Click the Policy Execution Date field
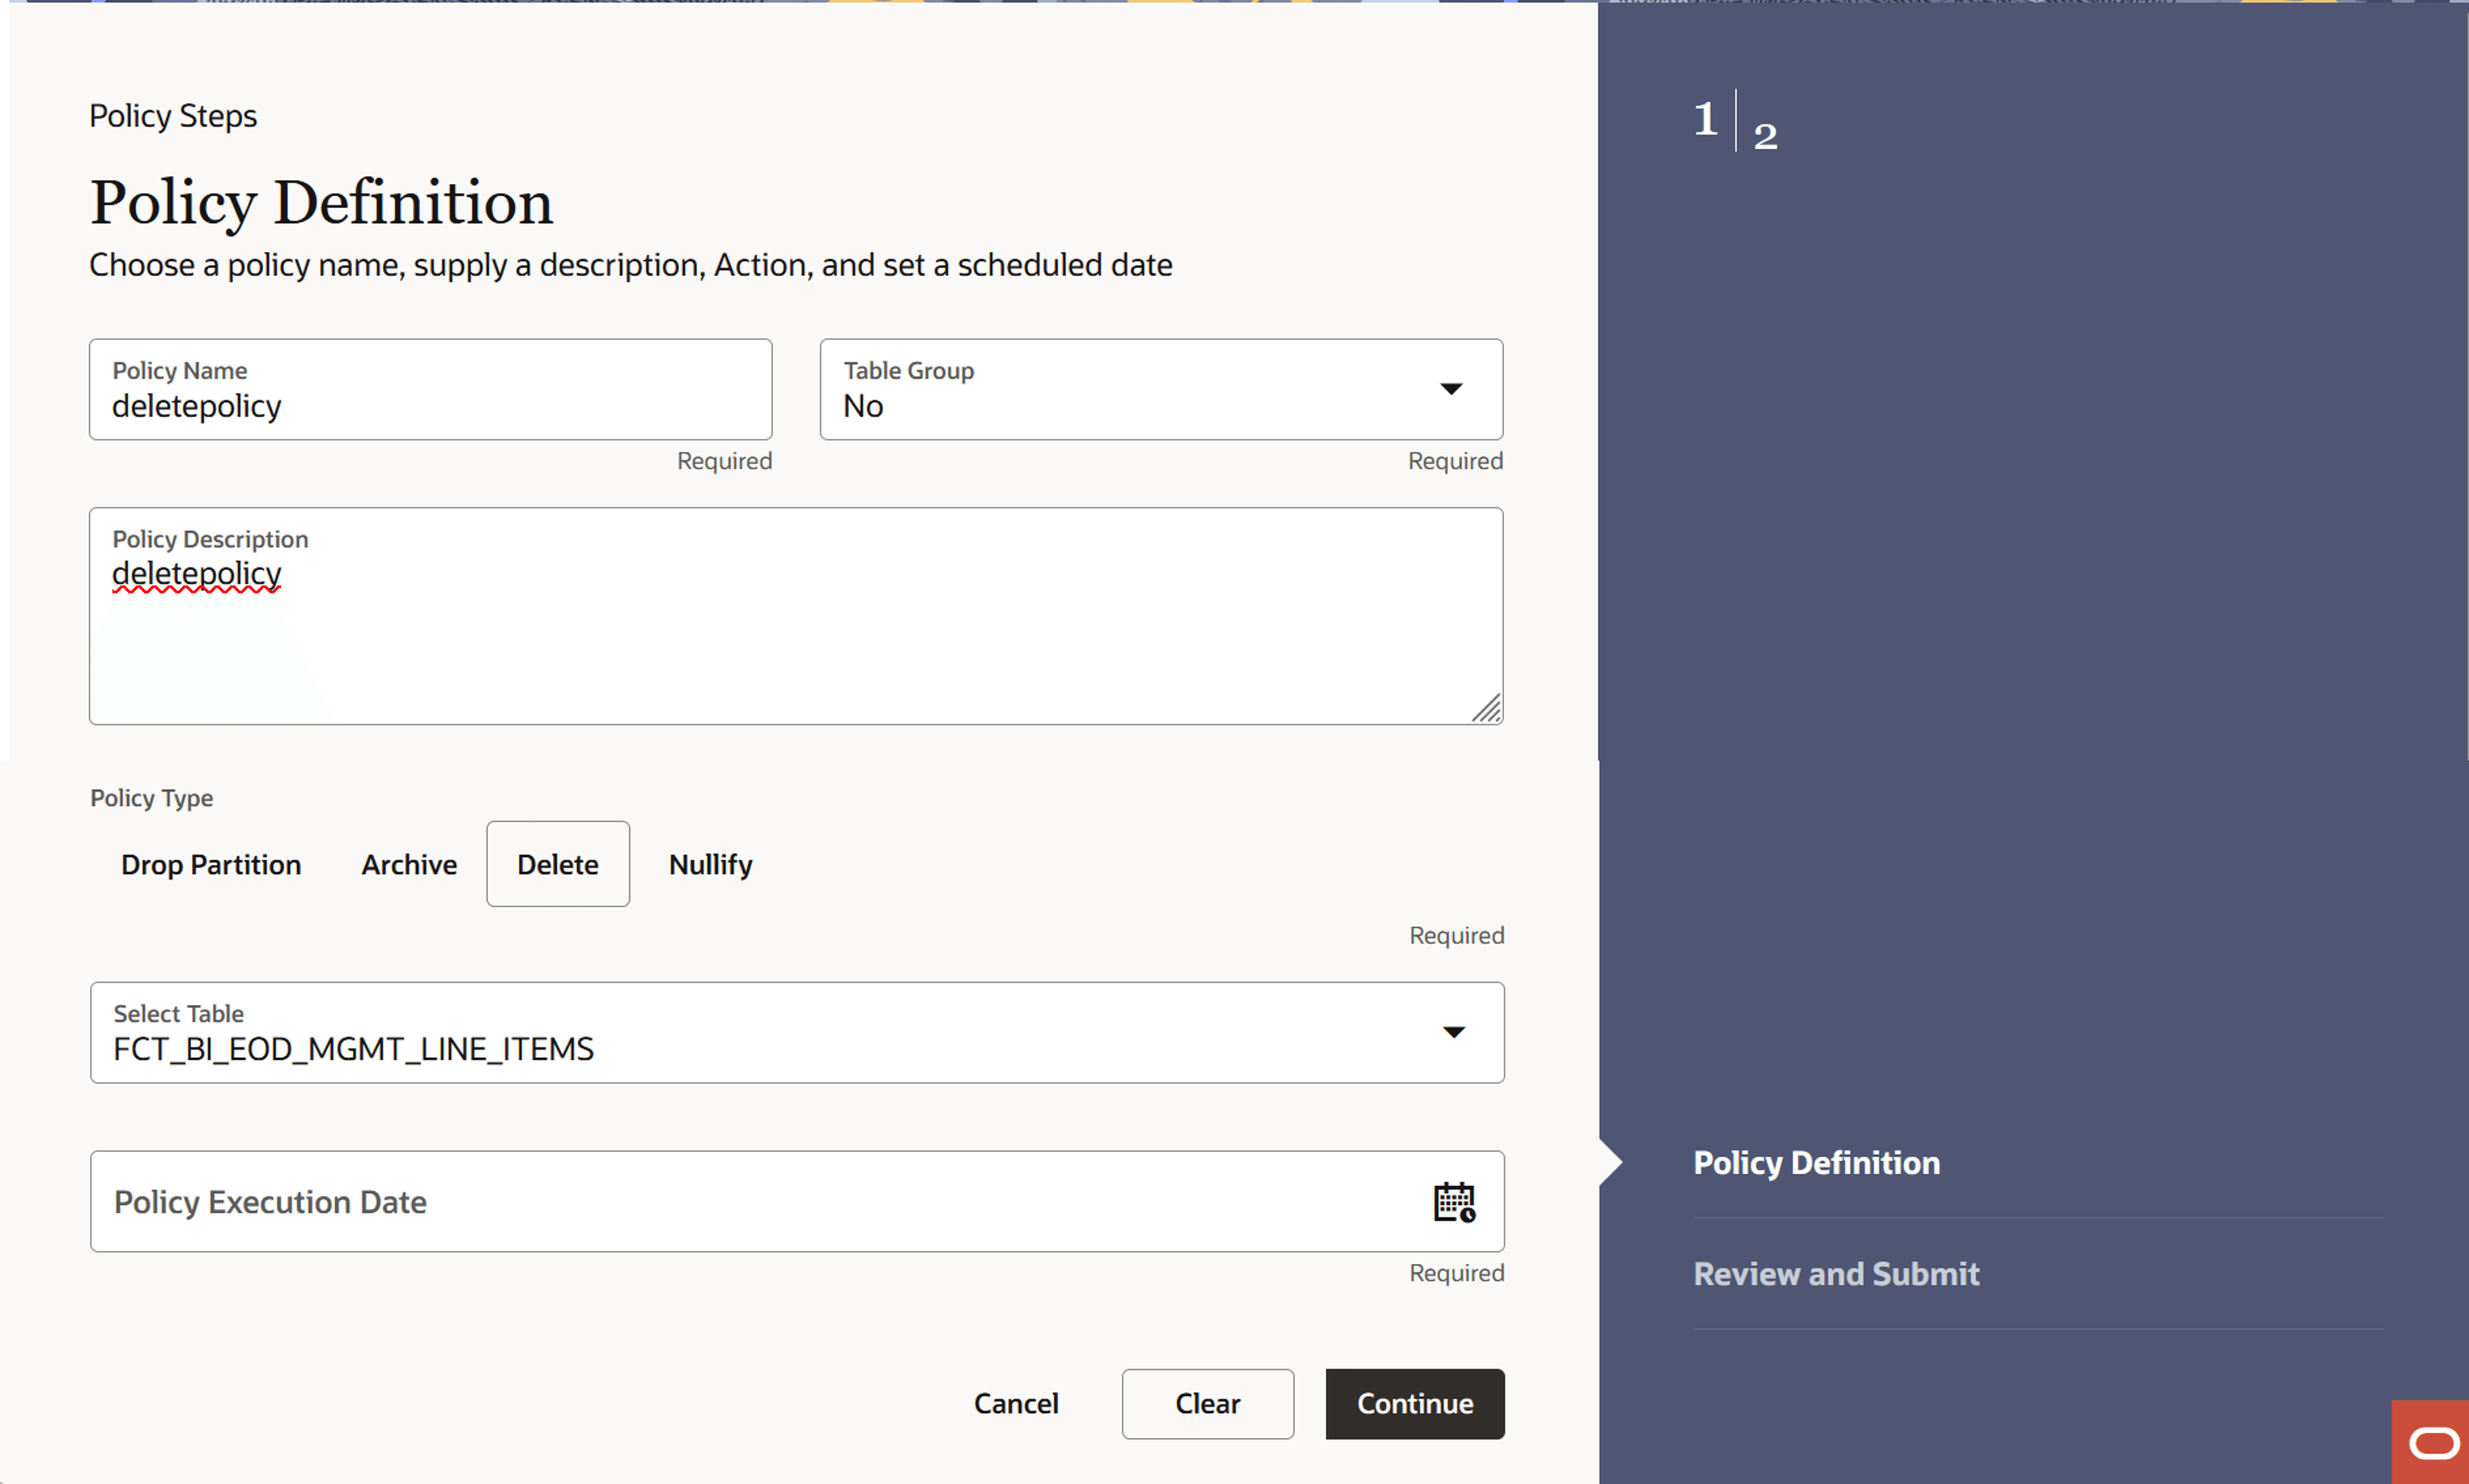 coord(700,1202)
